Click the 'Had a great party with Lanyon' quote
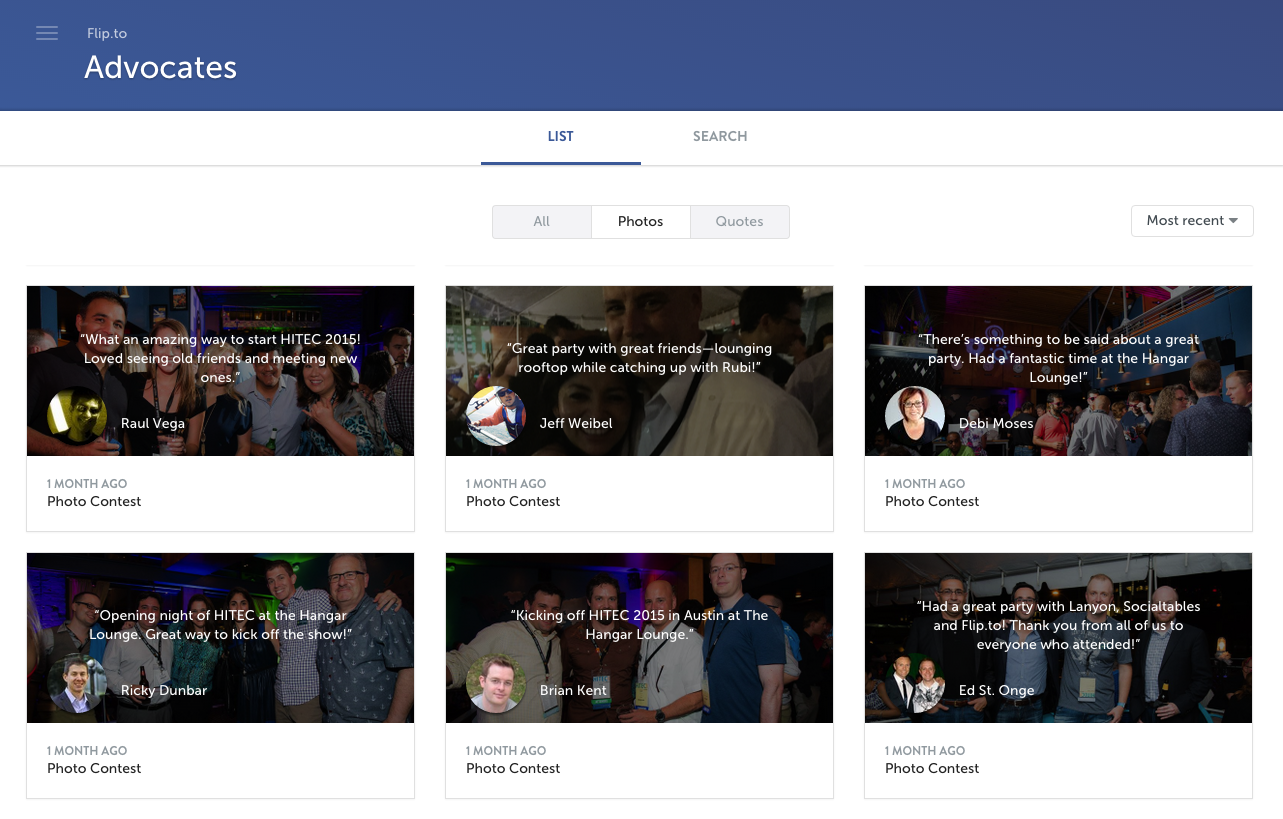Viewport: 1283px width, 819px height. coord(1058,625)
